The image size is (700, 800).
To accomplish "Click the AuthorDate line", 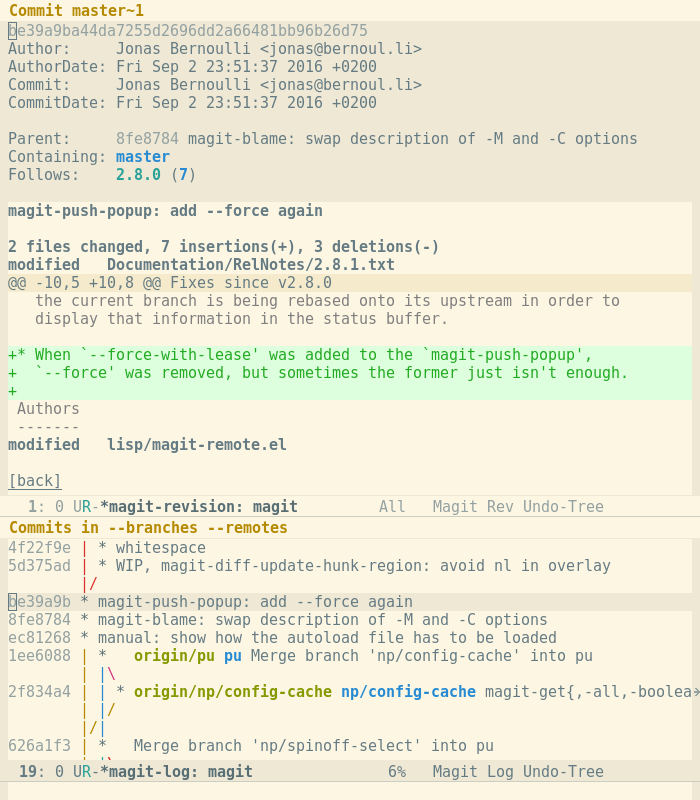I will pyautogui.click(x=192, y=66).
